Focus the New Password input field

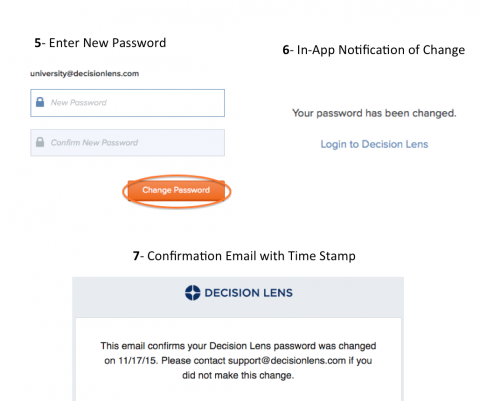127,103
